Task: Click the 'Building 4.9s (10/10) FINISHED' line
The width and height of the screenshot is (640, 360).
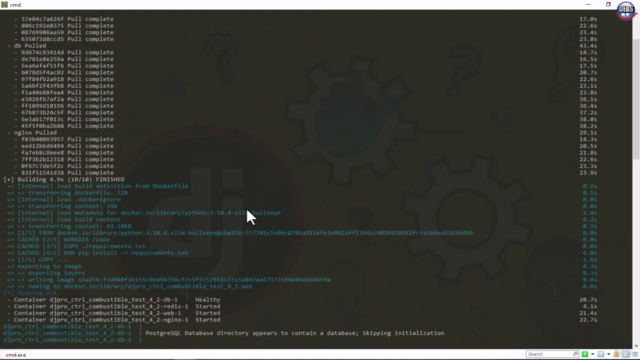Action: 64,179
